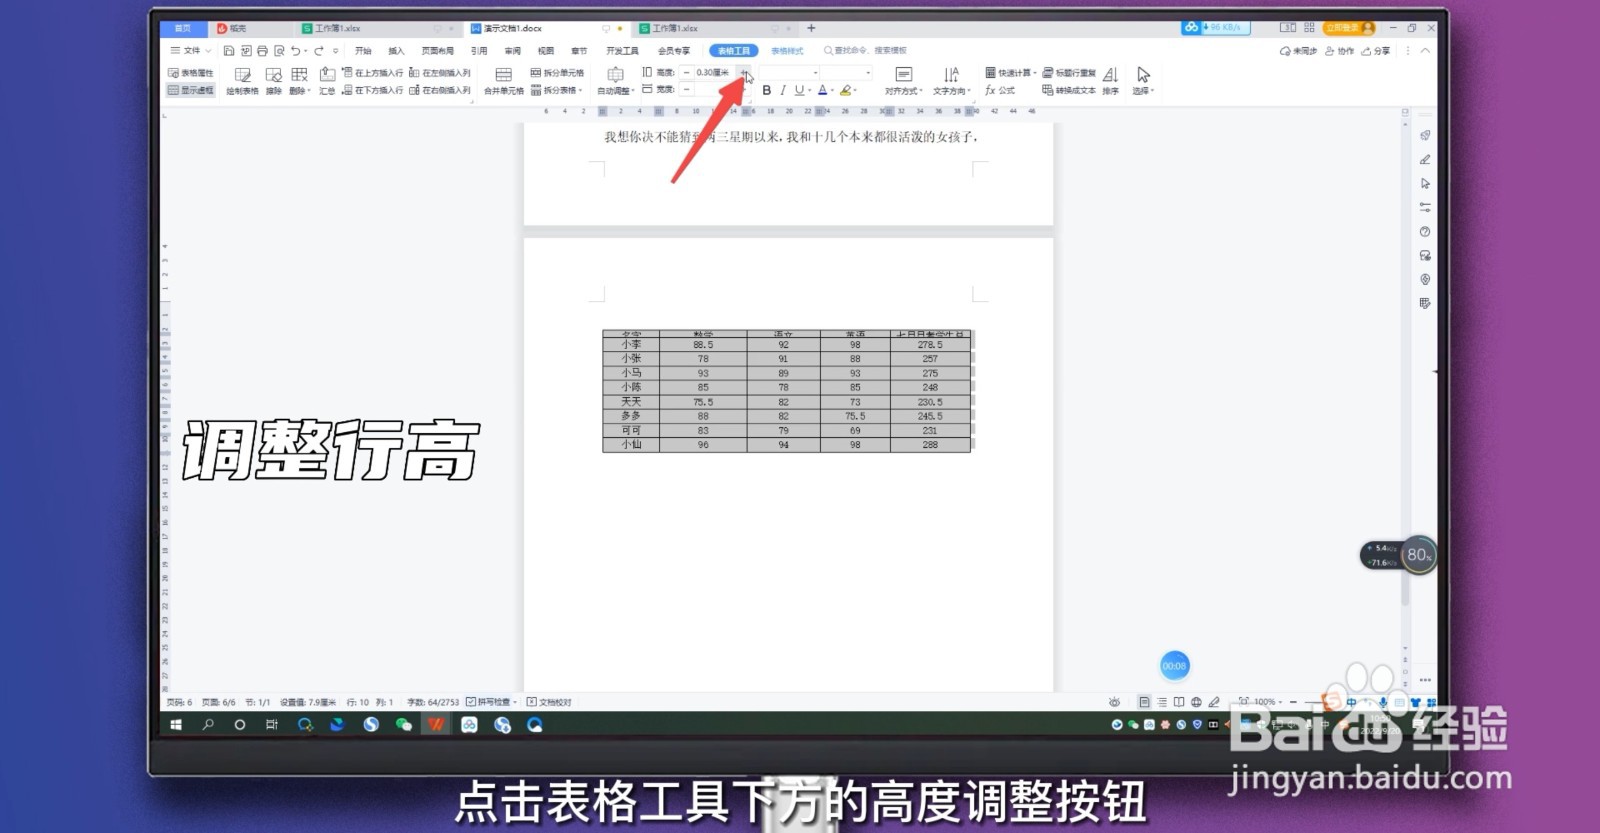This screenshot has width=1600, height=833.
Task: Click 文档校对 in the status bar
Action: point(549,702)
